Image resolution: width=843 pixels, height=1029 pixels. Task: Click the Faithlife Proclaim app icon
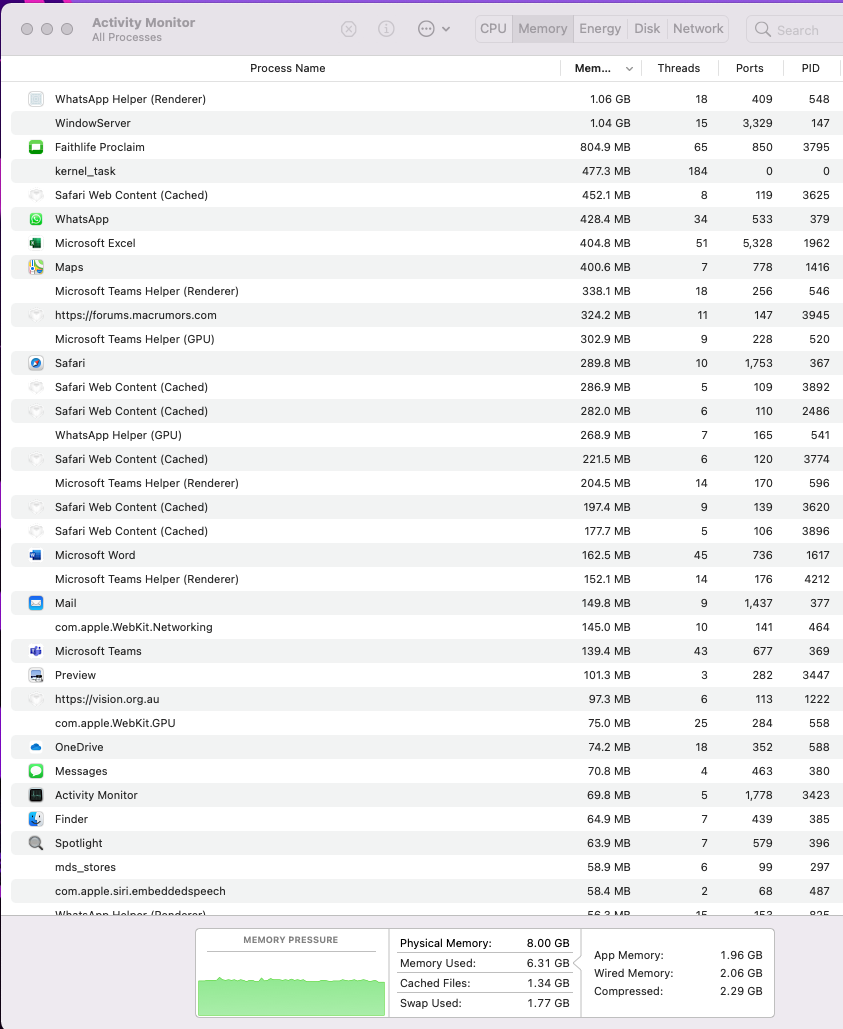(36, 147)
